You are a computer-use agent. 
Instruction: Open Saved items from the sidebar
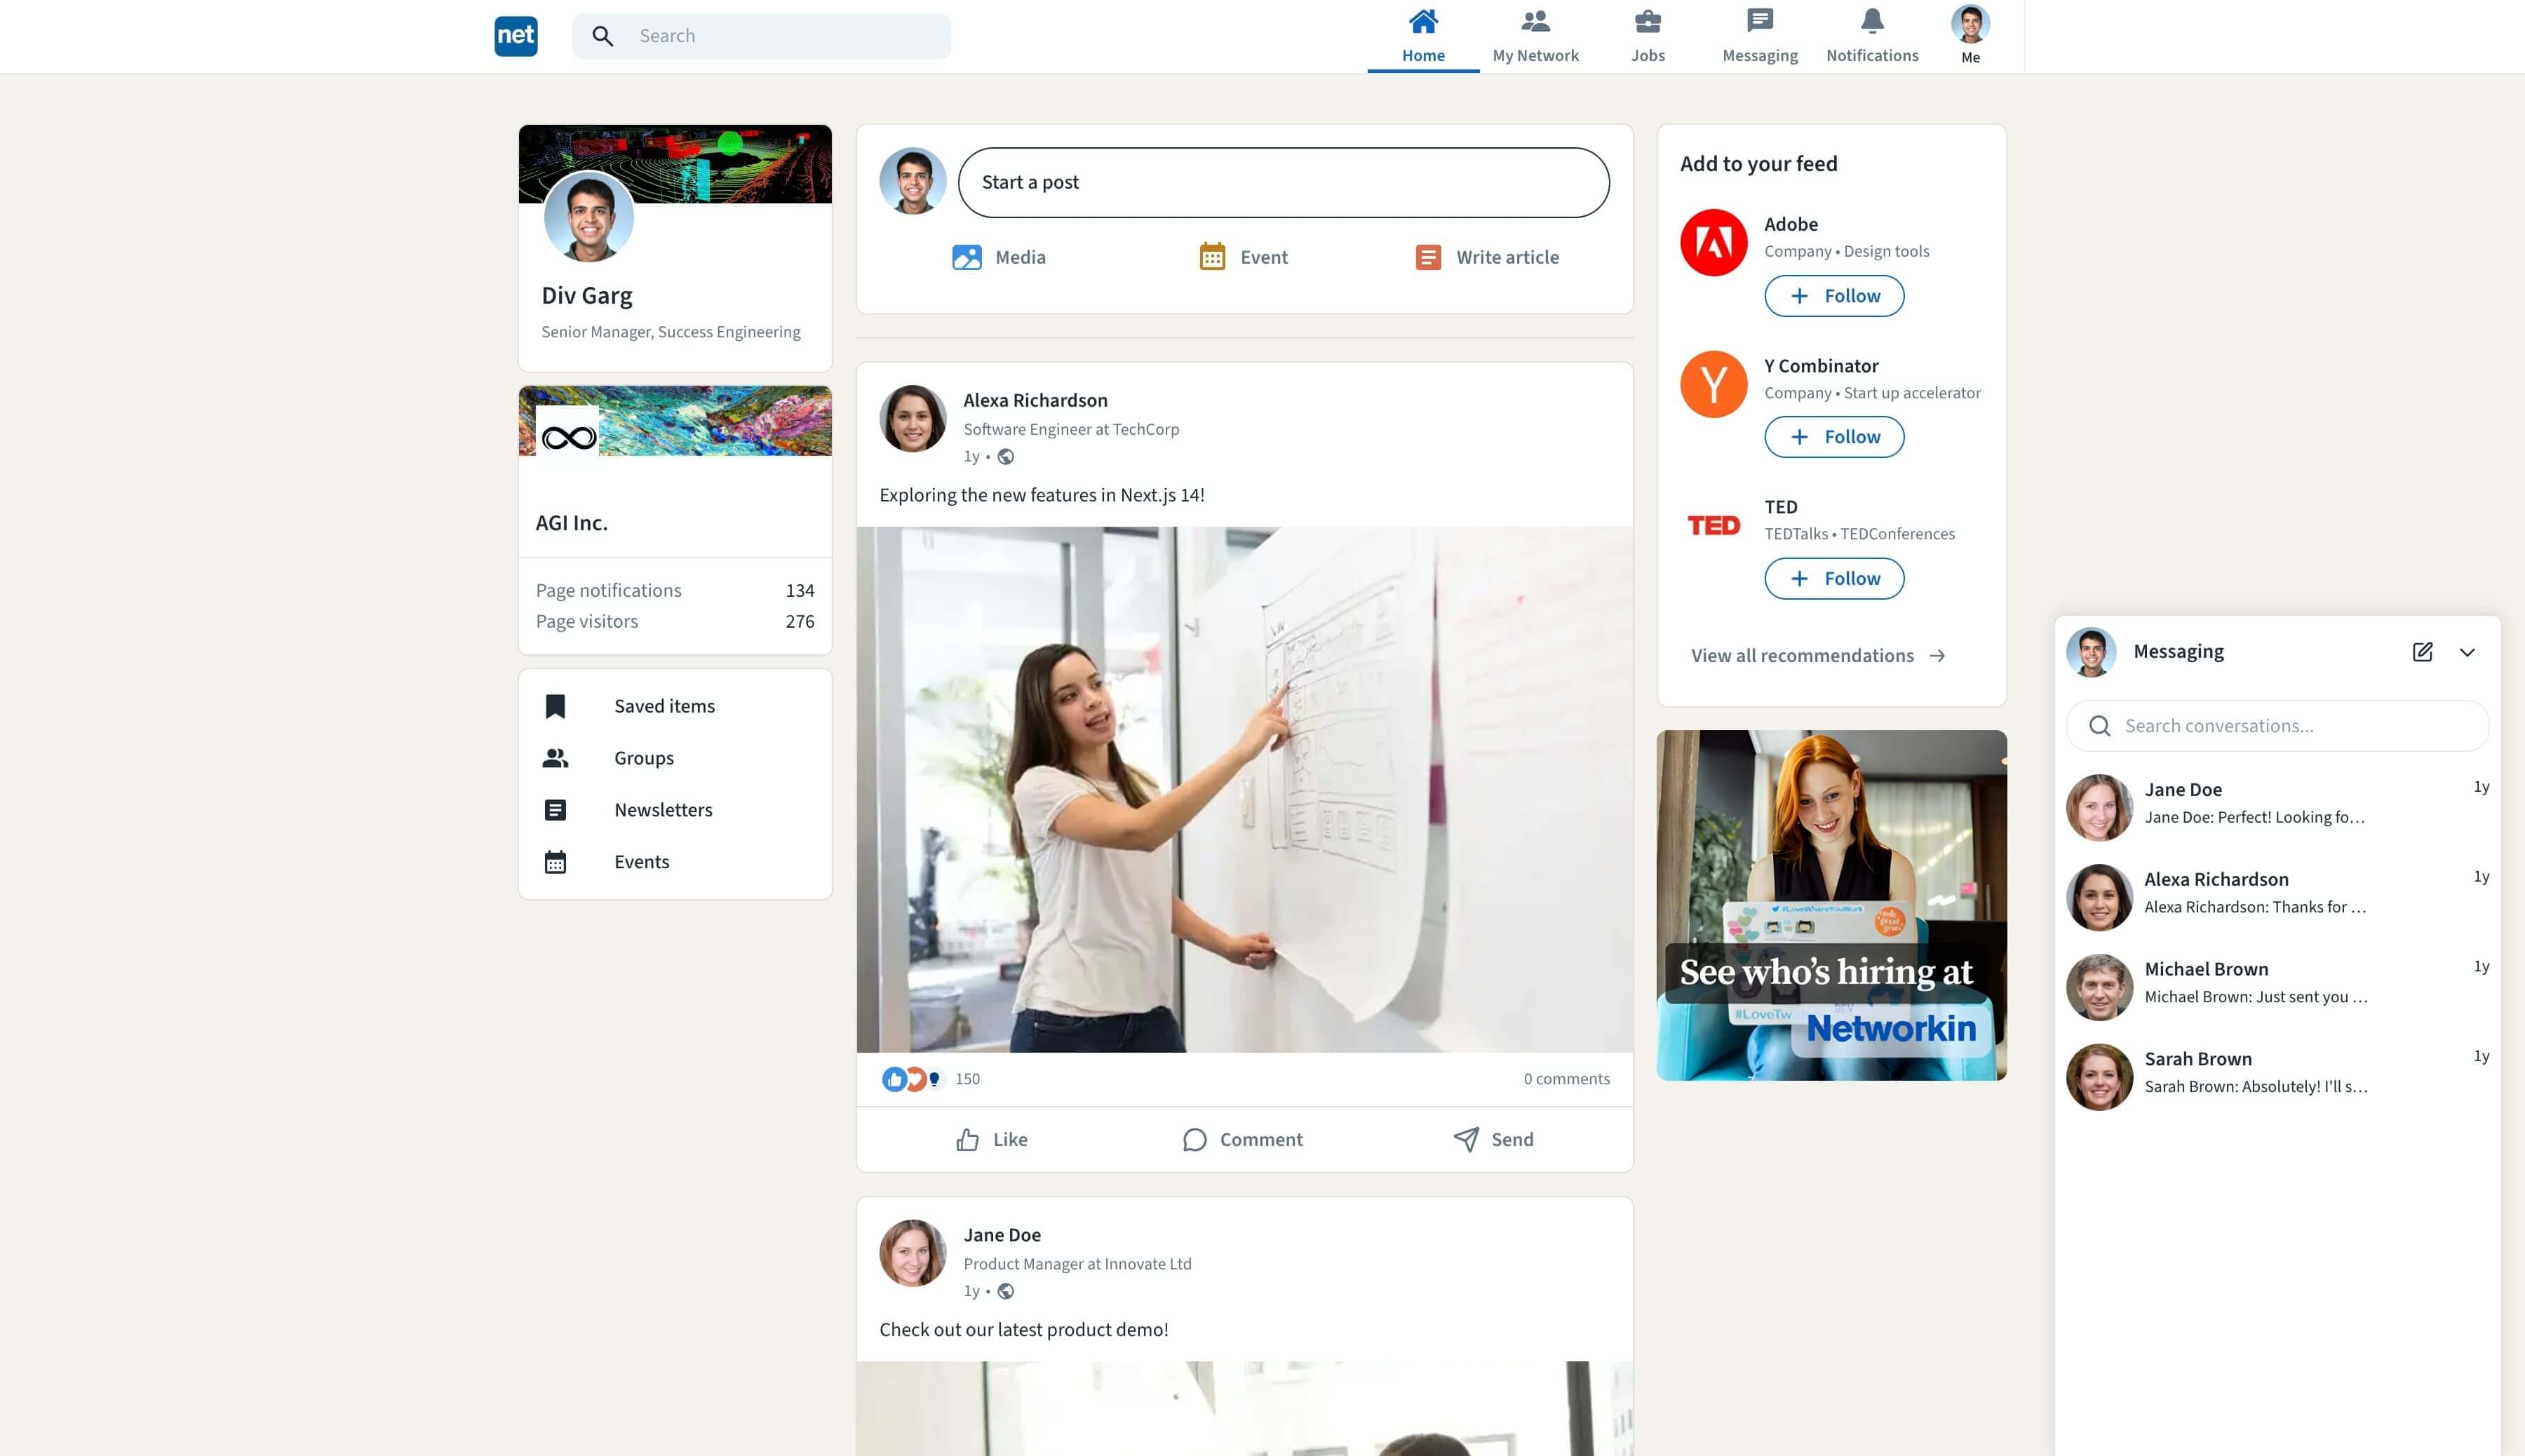point(663,706)
